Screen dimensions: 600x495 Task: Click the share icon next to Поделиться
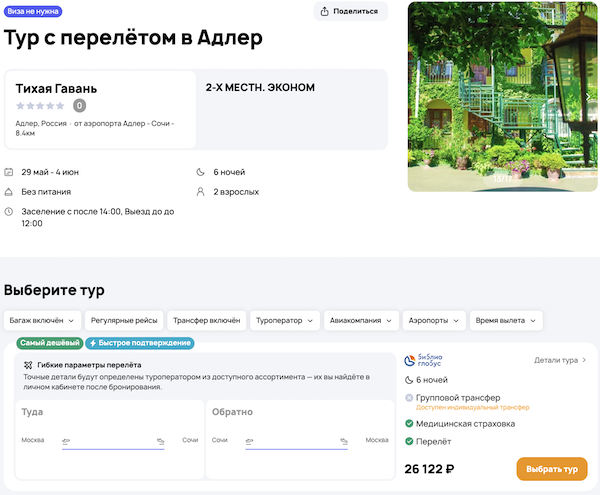pyautogui.click(x=325, y=12)
